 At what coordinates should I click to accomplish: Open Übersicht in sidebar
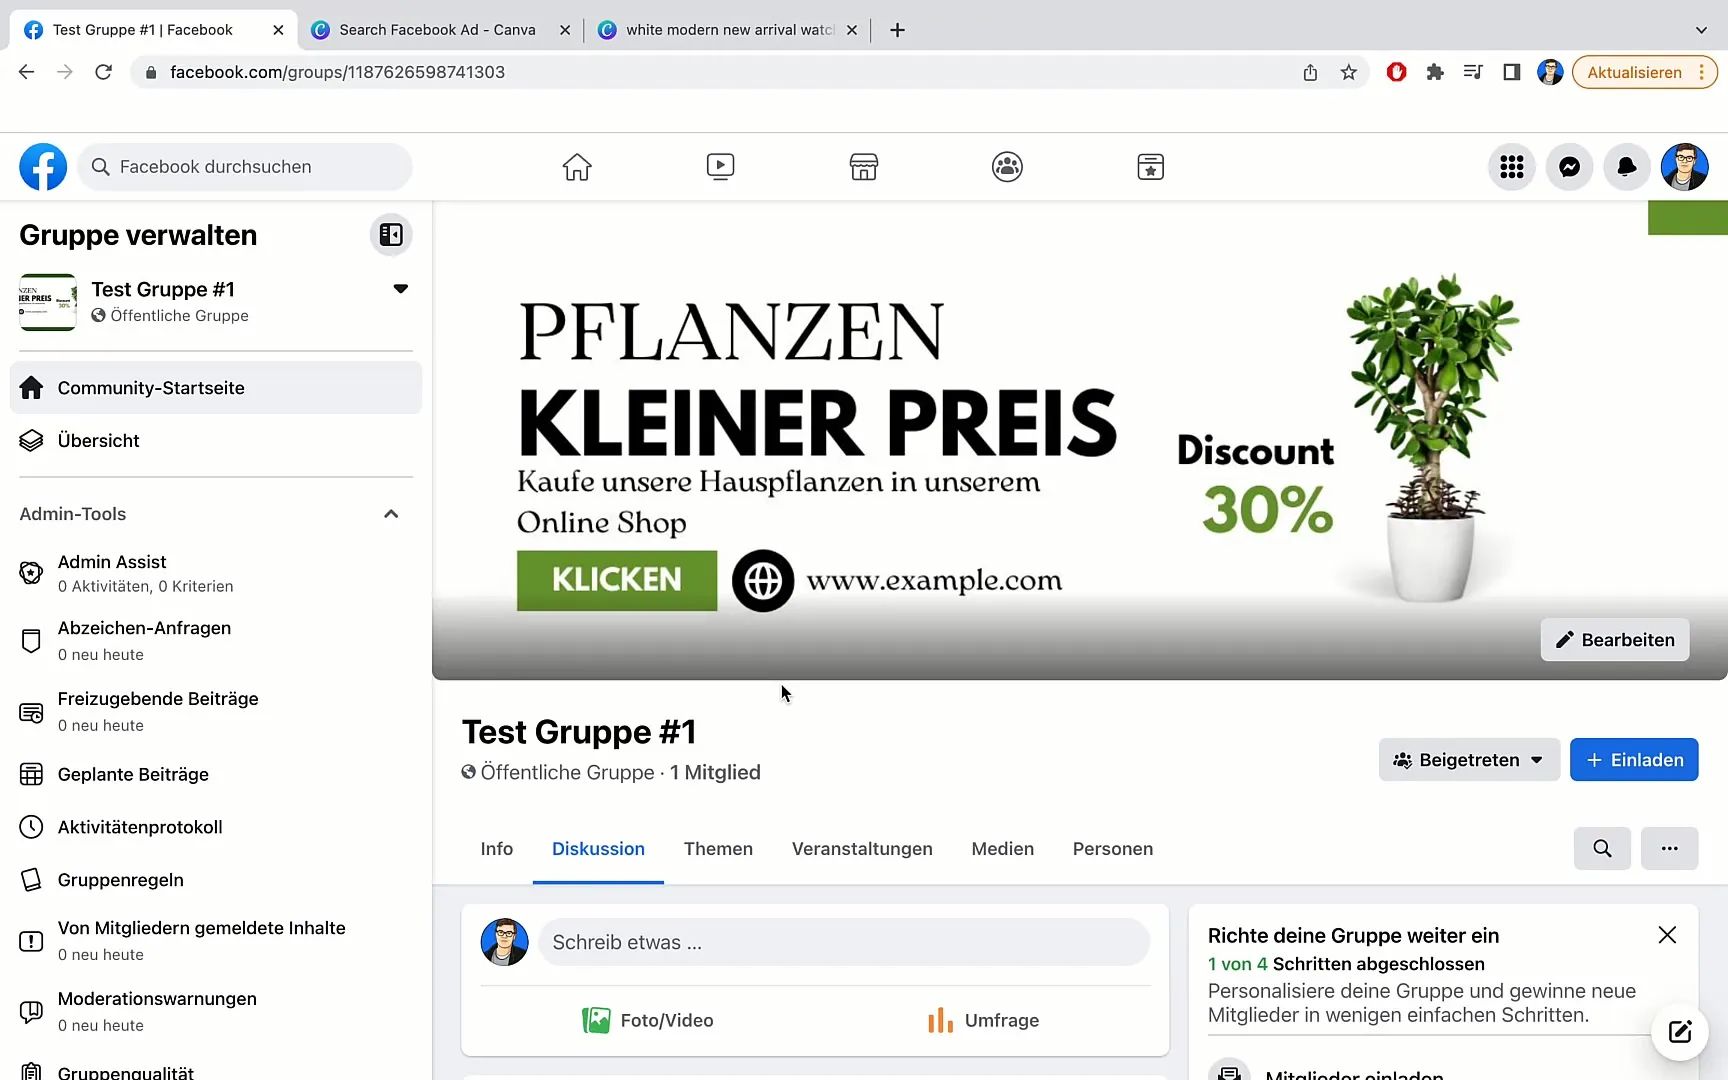(x=216, y=441)
